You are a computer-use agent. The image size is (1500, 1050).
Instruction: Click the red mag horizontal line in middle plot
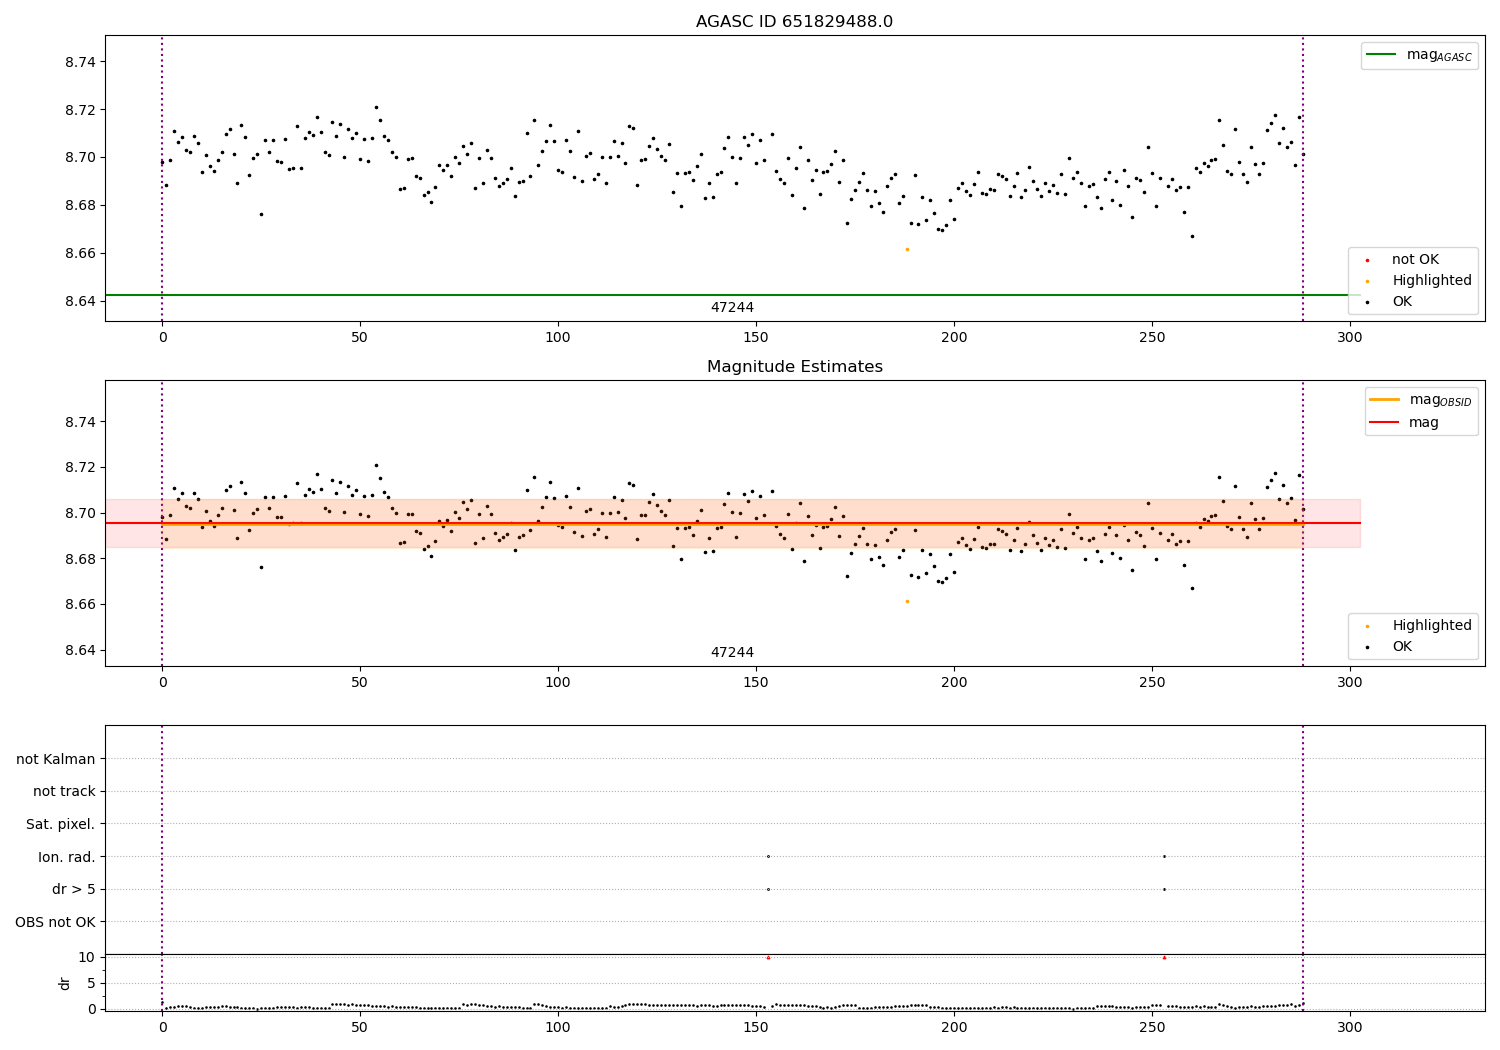[x=732, y=523]
